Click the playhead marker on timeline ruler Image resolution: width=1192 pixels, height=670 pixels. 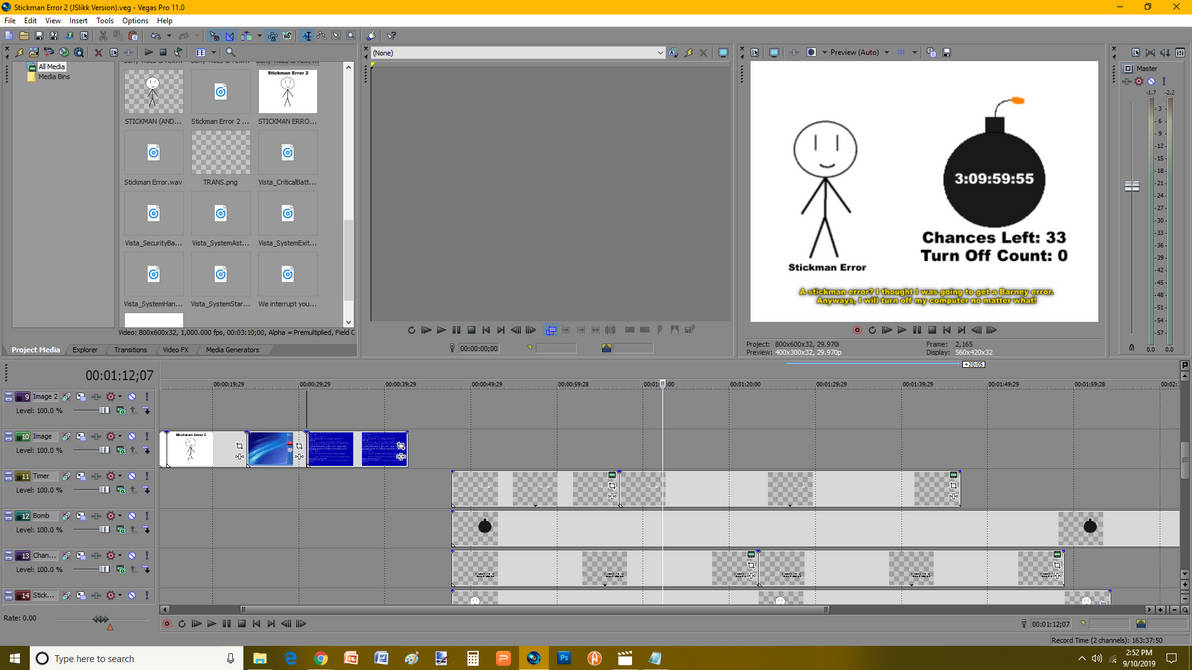click(x=662, y=384)
